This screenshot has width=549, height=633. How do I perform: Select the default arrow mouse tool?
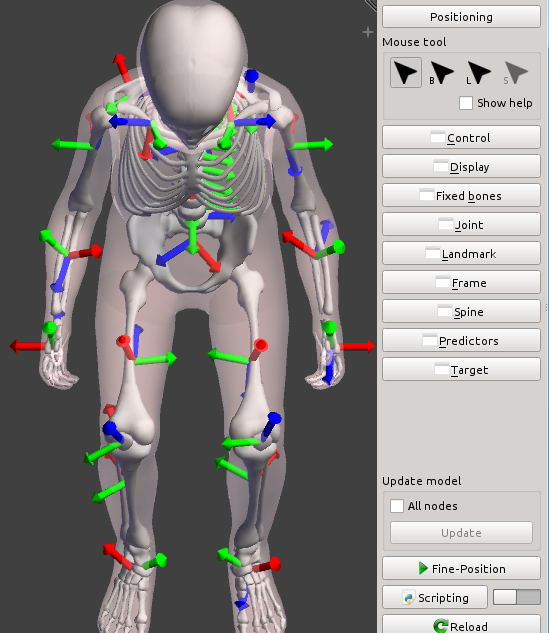click(406, 73)
